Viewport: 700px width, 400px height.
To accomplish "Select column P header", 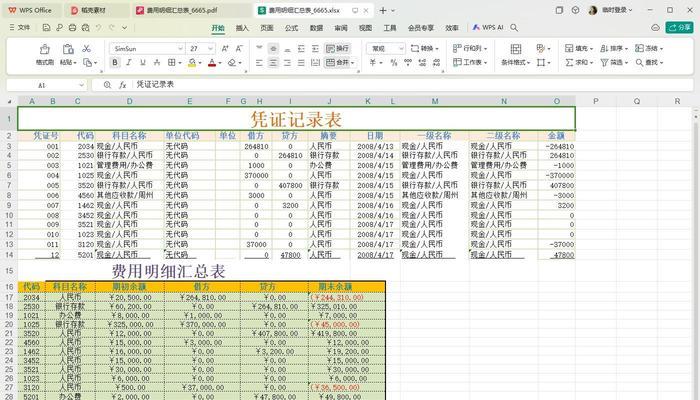I will 596,101.
